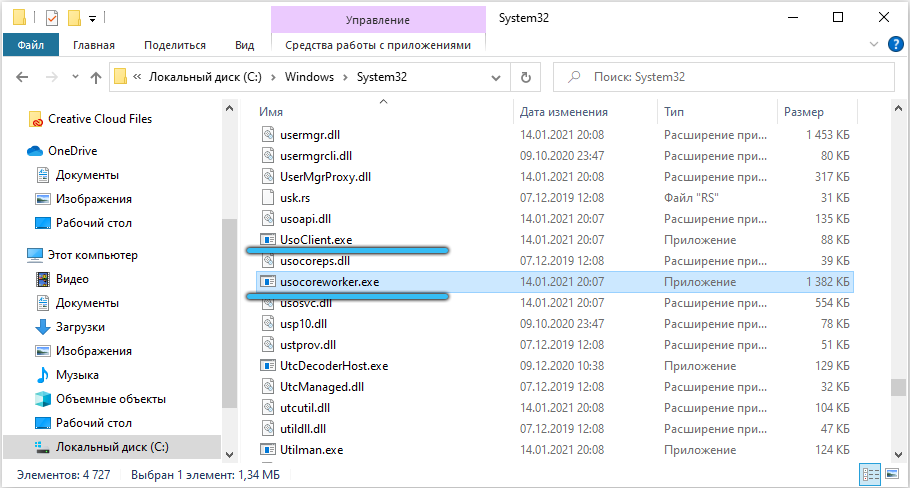The image size is (910, 488).
Task: Click the Up one level arrow
Action: (96, 77)
